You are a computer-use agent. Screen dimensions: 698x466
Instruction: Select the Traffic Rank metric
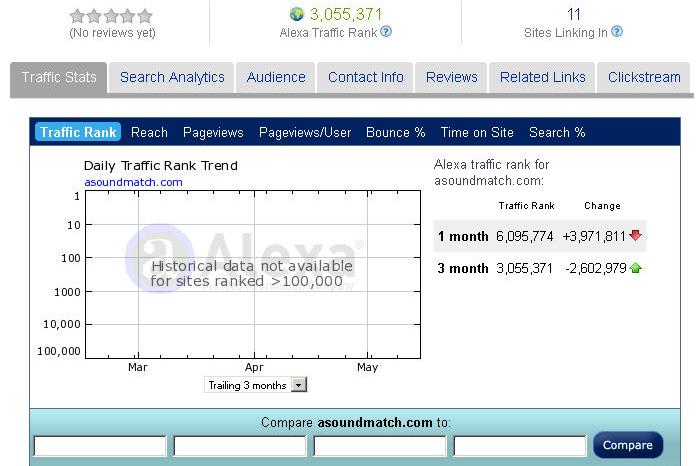click(x=78, y=132)
